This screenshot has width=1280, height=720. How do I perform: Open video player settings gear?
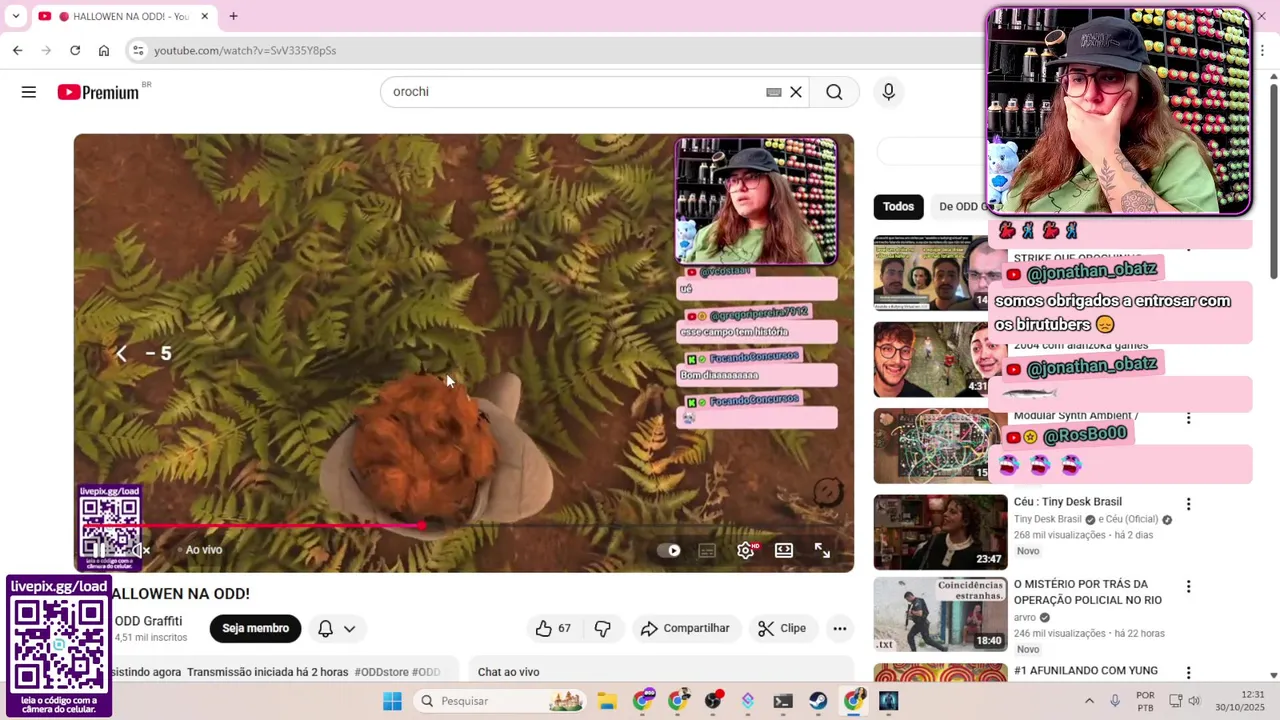pos(746,550)
